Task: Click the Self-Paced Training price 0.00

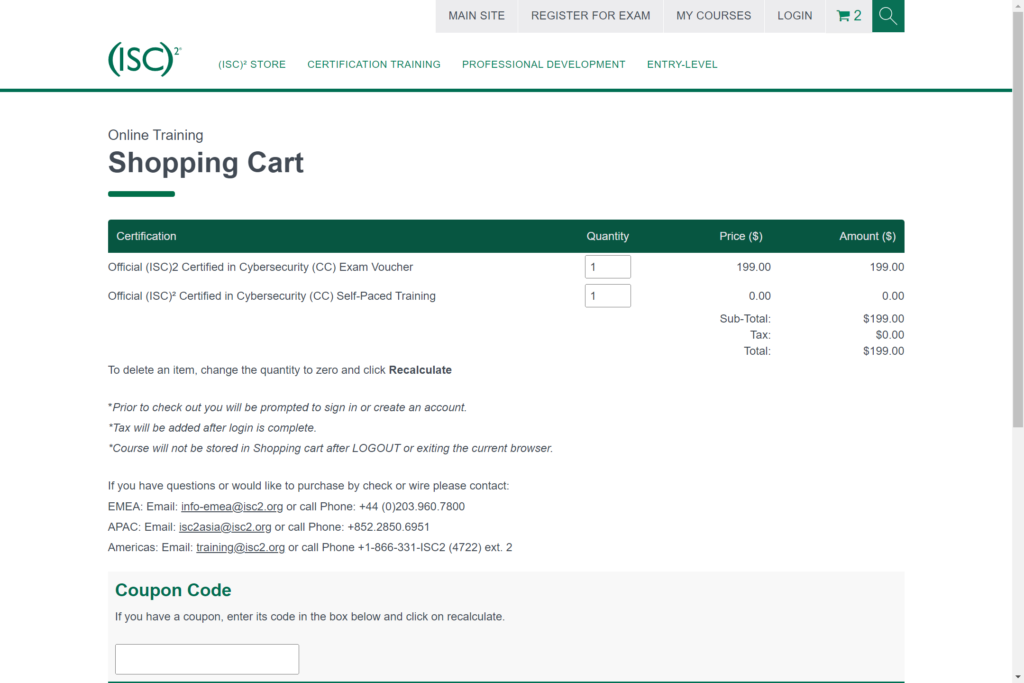Action: pyautogui.click(x=760, y=296)
